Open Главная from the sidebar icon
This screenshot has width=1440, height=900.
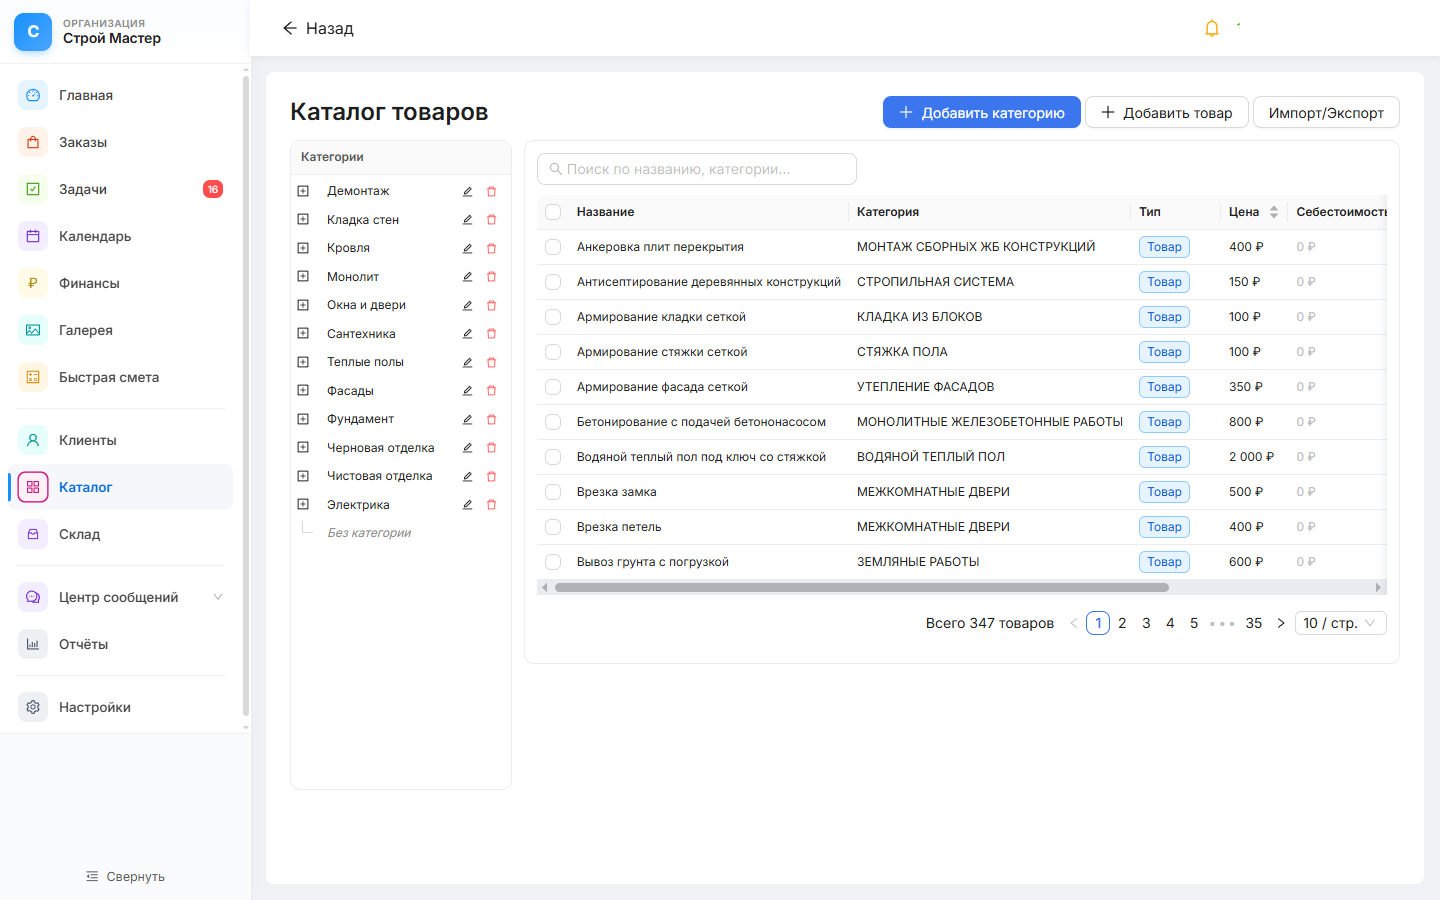point(33,95)
